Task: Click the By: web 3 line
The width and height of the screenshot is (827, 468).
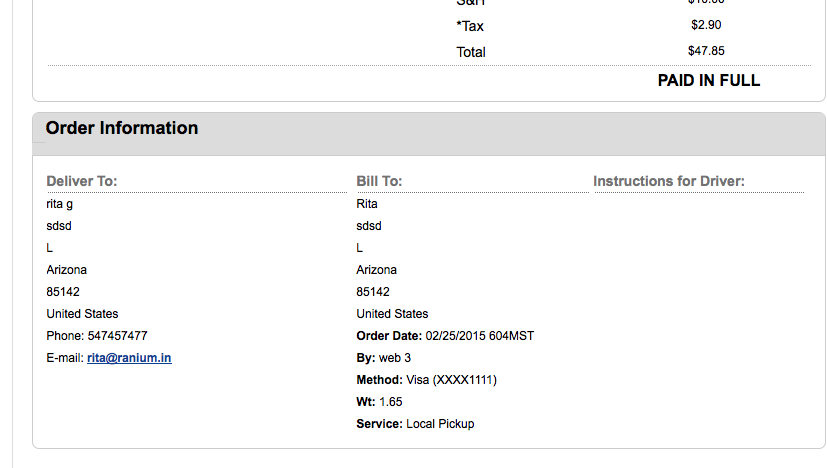Action: 383,358
